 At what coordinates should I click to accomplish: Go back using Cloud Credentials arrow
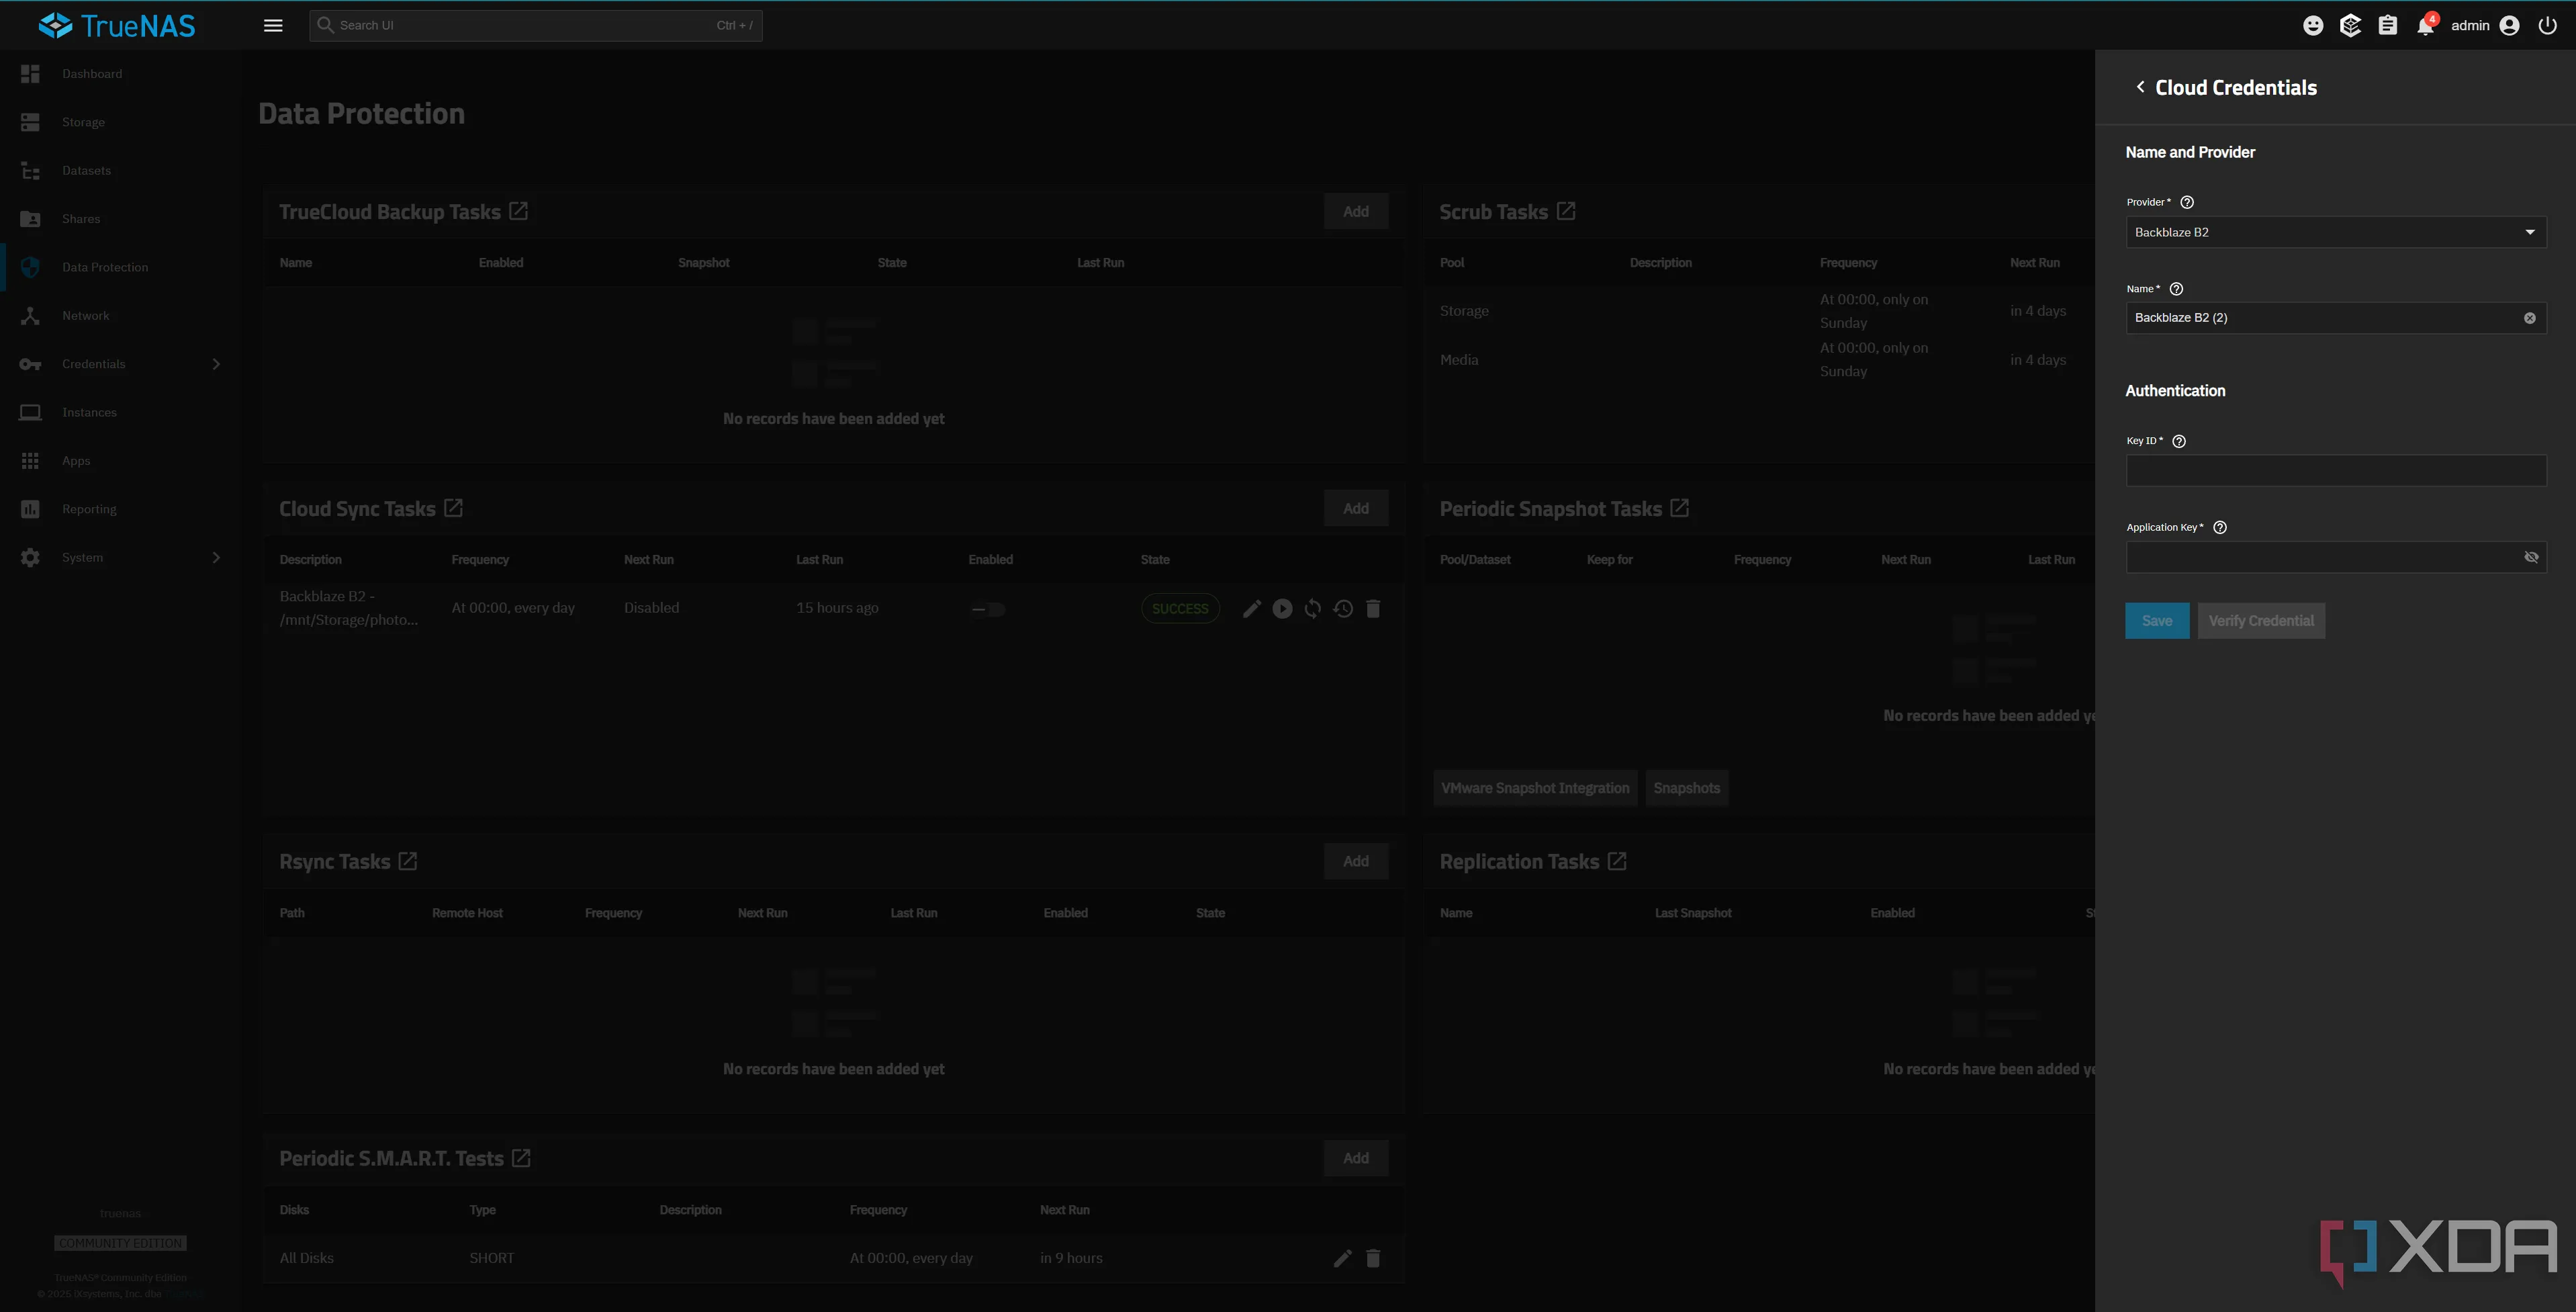point(2140,87)
